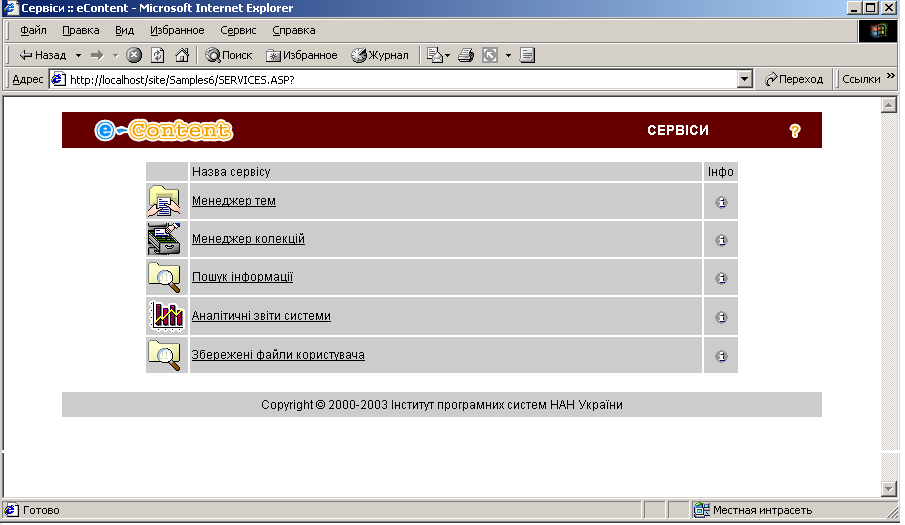
Task: Open the Вид menu
Action: pos(124,31)
